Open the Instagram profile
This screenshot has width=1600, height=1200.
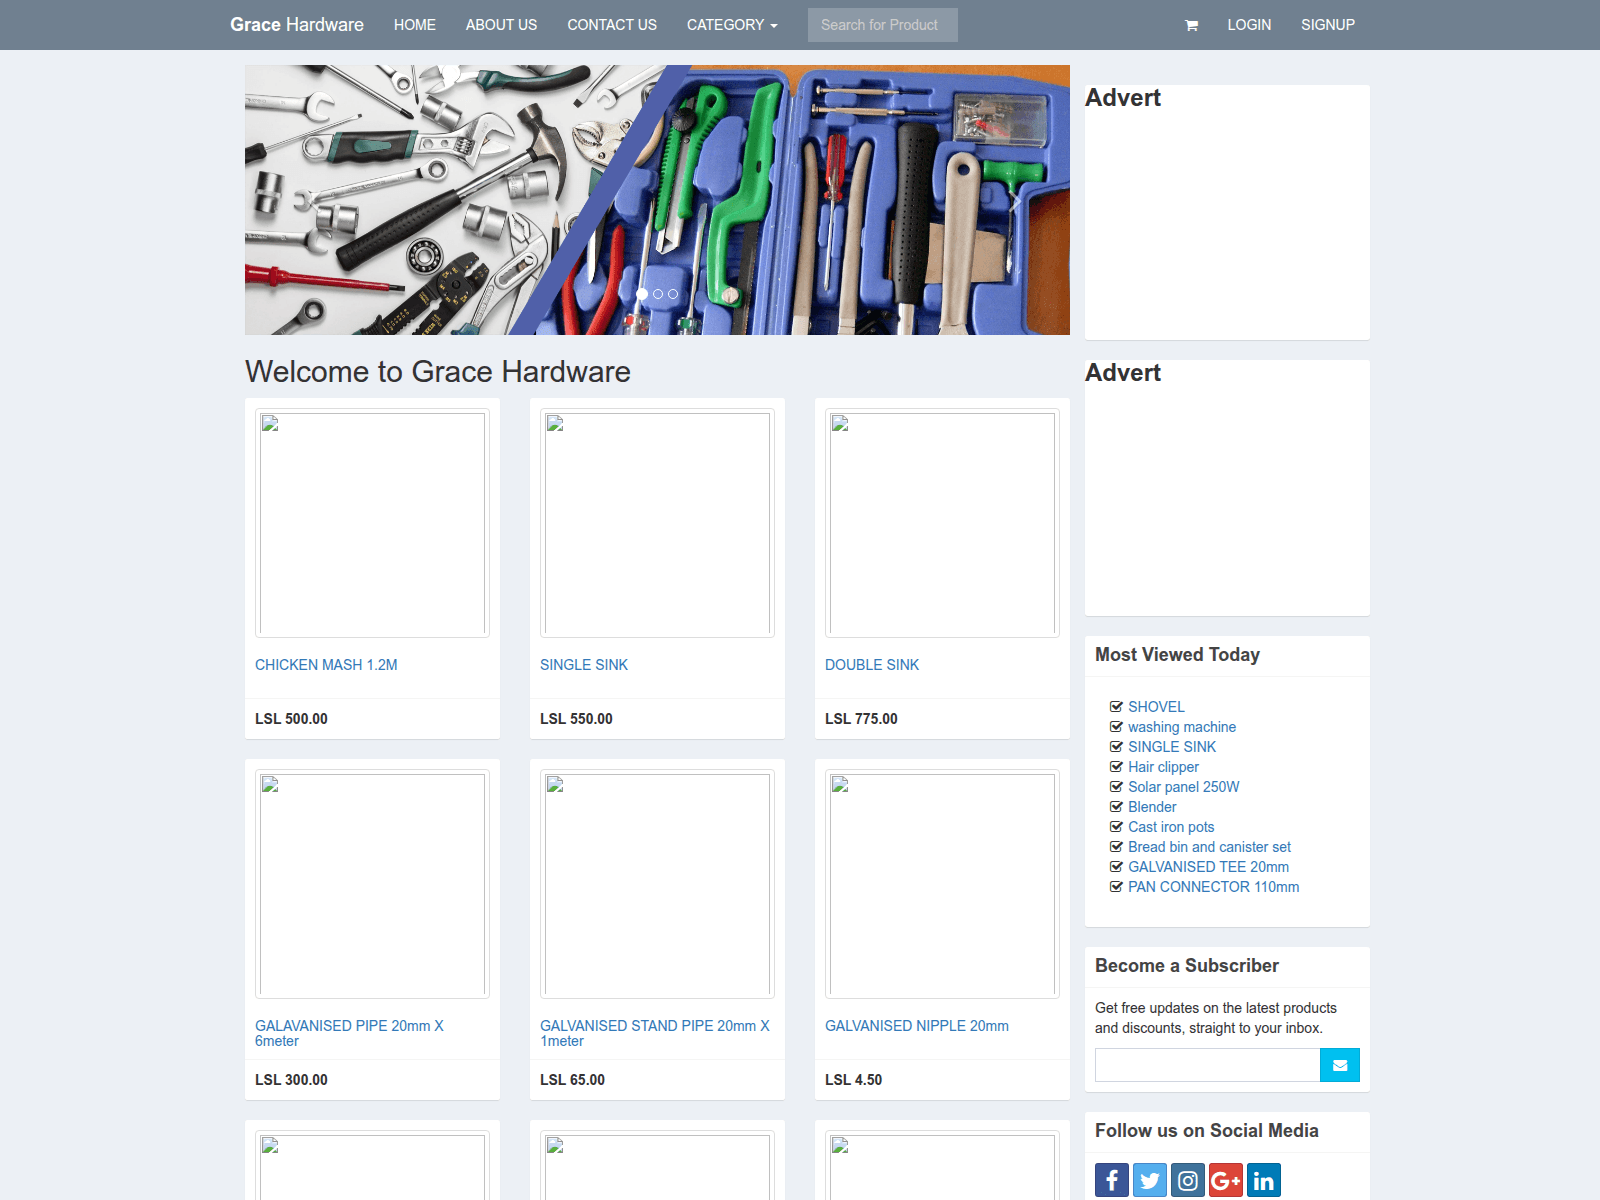[x=1187, y=1180]
